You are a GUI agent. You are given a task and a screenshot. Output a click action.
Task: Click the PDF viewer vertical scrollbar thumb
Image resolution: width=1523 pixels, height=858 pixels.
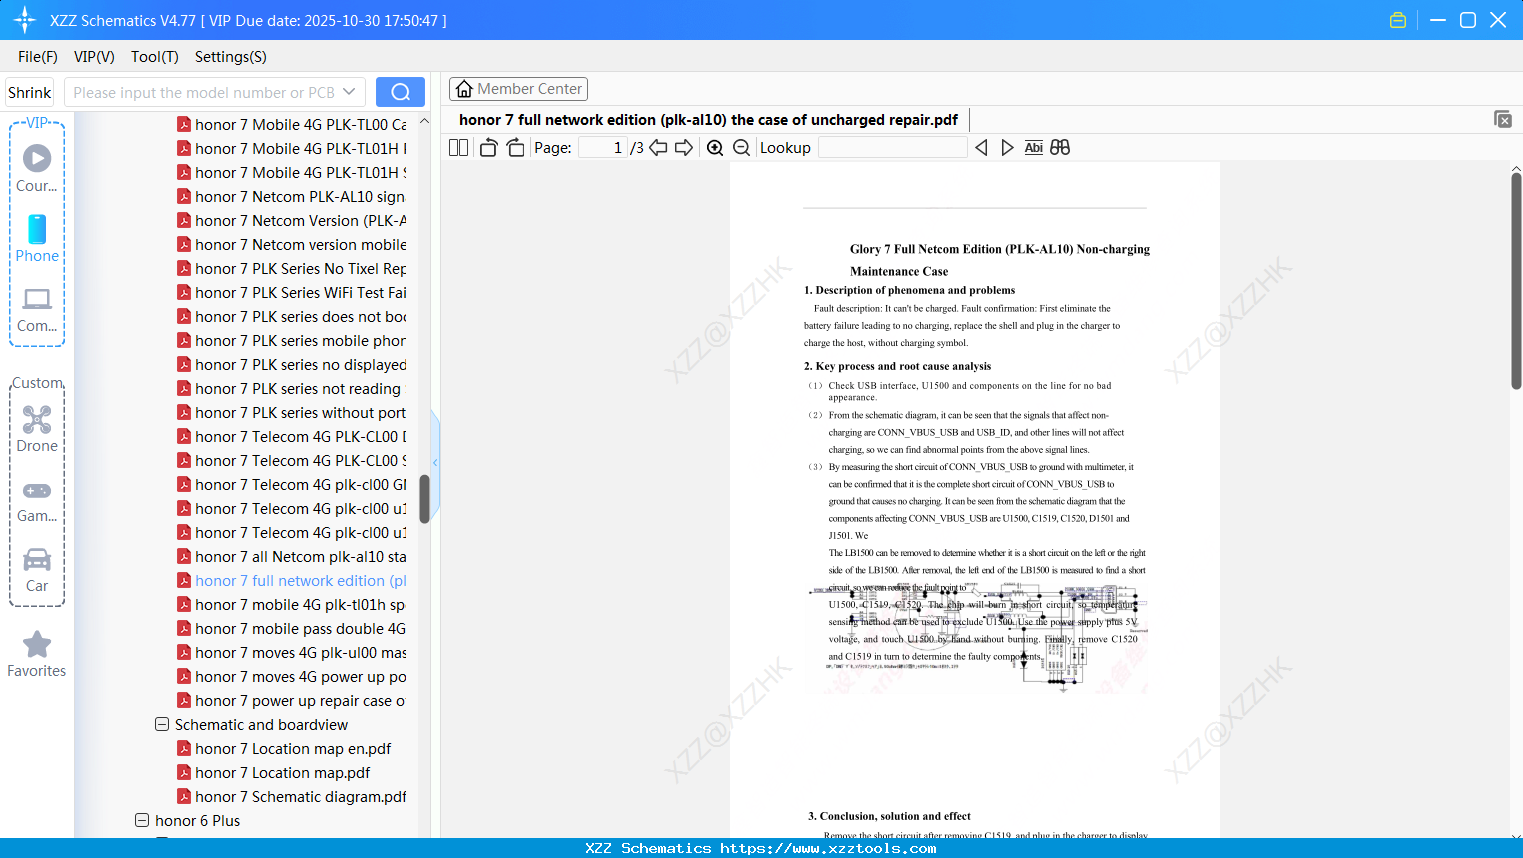point(1516,280)
